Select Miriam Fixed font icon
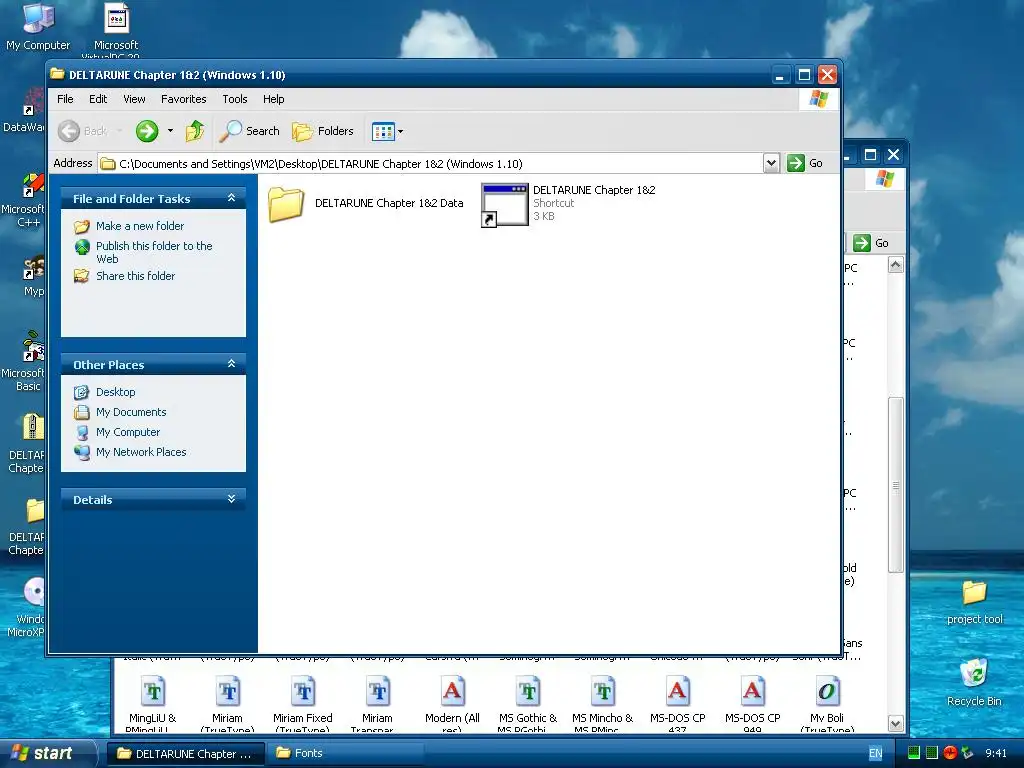The height and width of the screenshot is (768, 1024). coord(302,704)
